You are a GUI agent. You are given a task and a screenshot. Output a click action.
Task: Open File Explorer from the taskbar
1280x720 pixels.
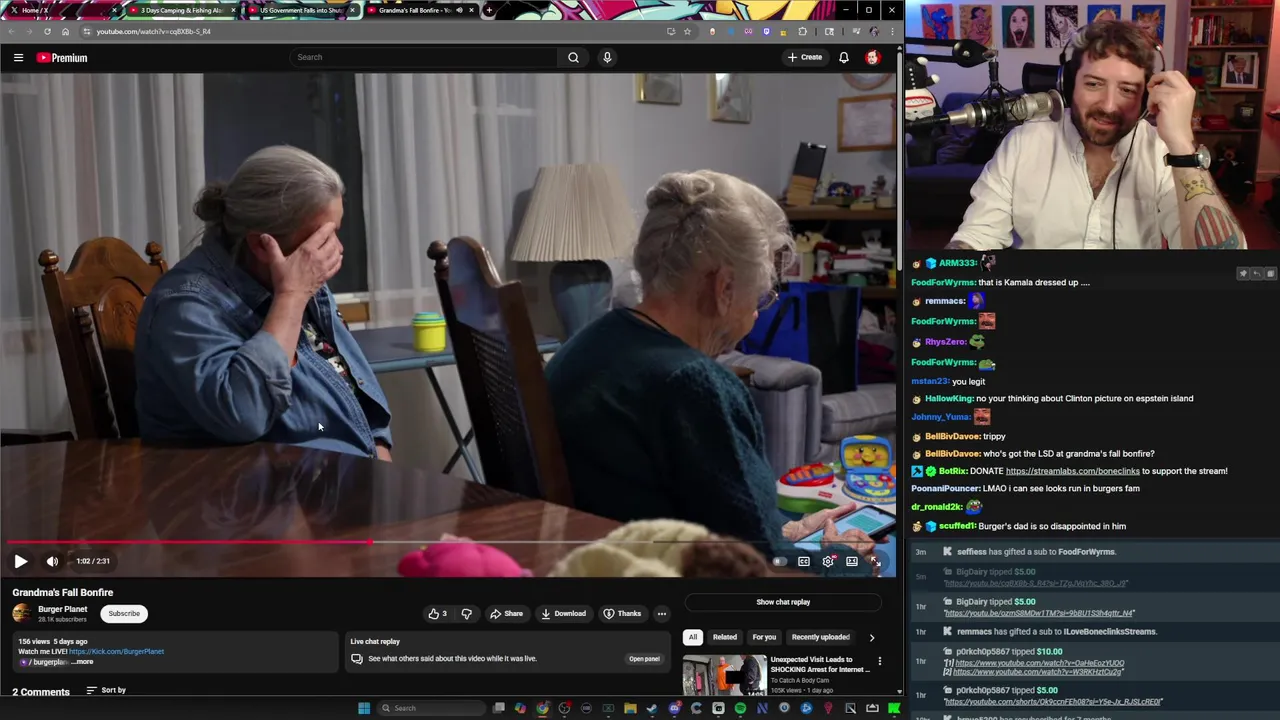pos(630,708)
